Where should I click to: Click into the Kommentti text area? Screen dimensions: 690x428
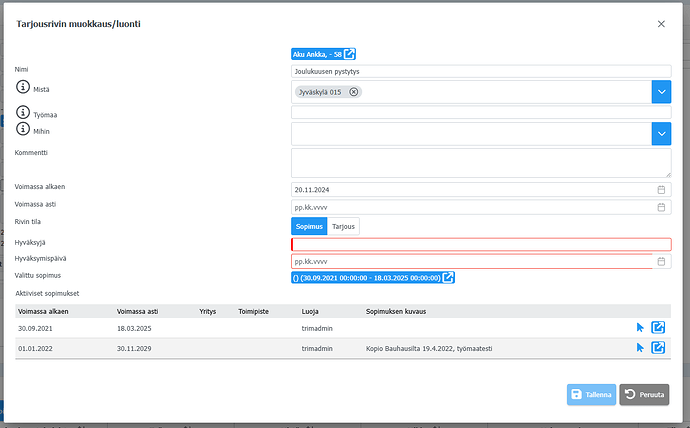[480, 162]
